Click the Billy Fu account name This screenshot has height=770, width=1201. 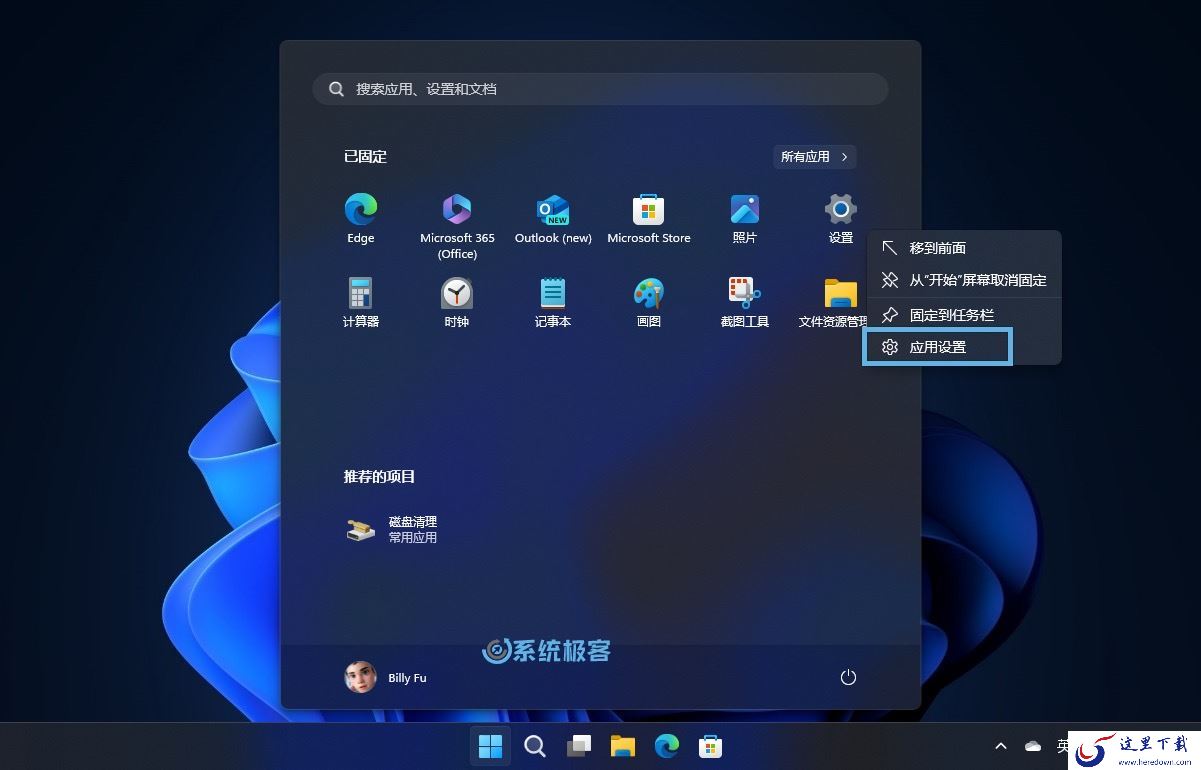pyautogui.click(x=407, y=678)
